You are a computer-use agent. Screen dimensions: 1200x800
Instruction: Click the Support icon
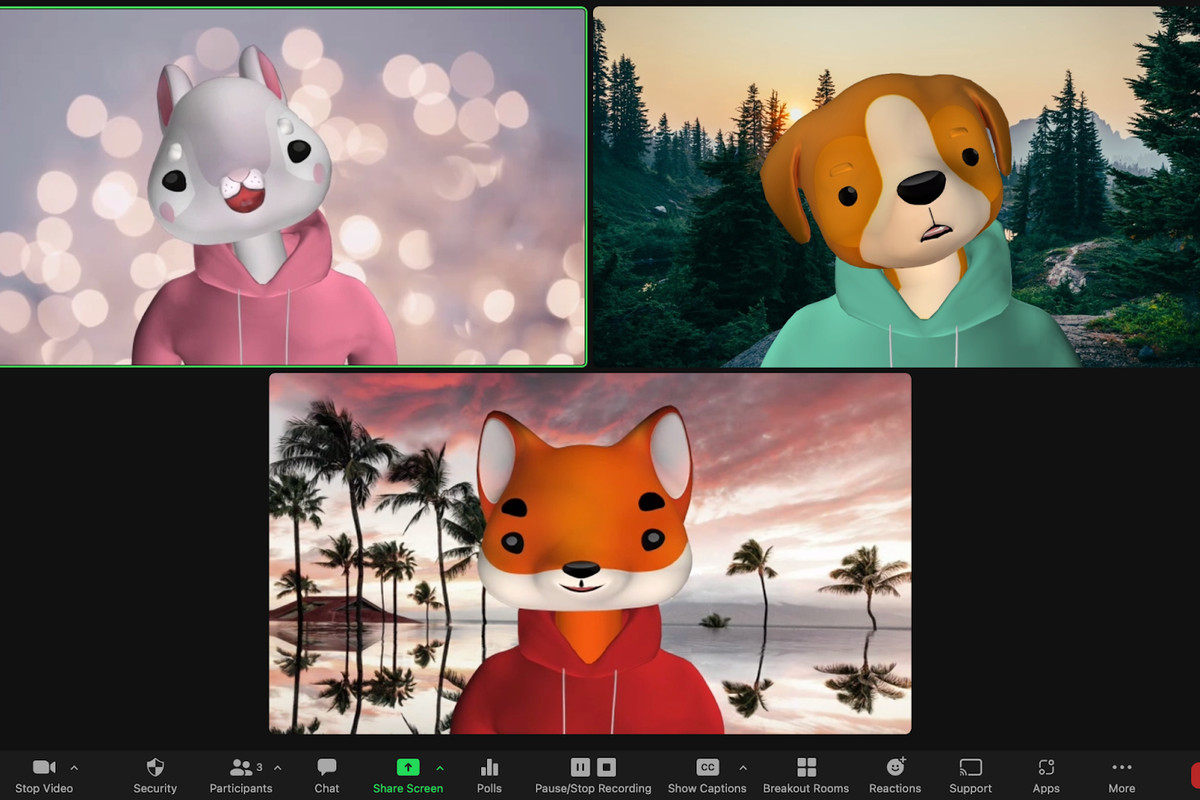click(x=969, y=766)
